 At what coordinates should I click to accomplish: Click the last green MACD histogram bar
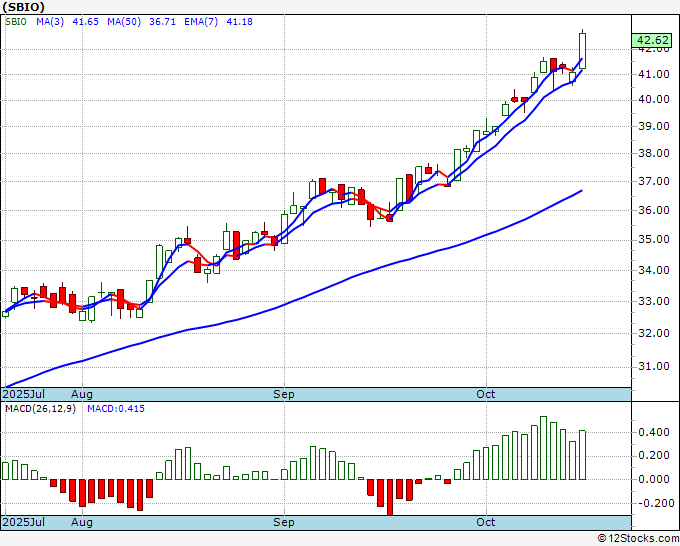(582, 455)
